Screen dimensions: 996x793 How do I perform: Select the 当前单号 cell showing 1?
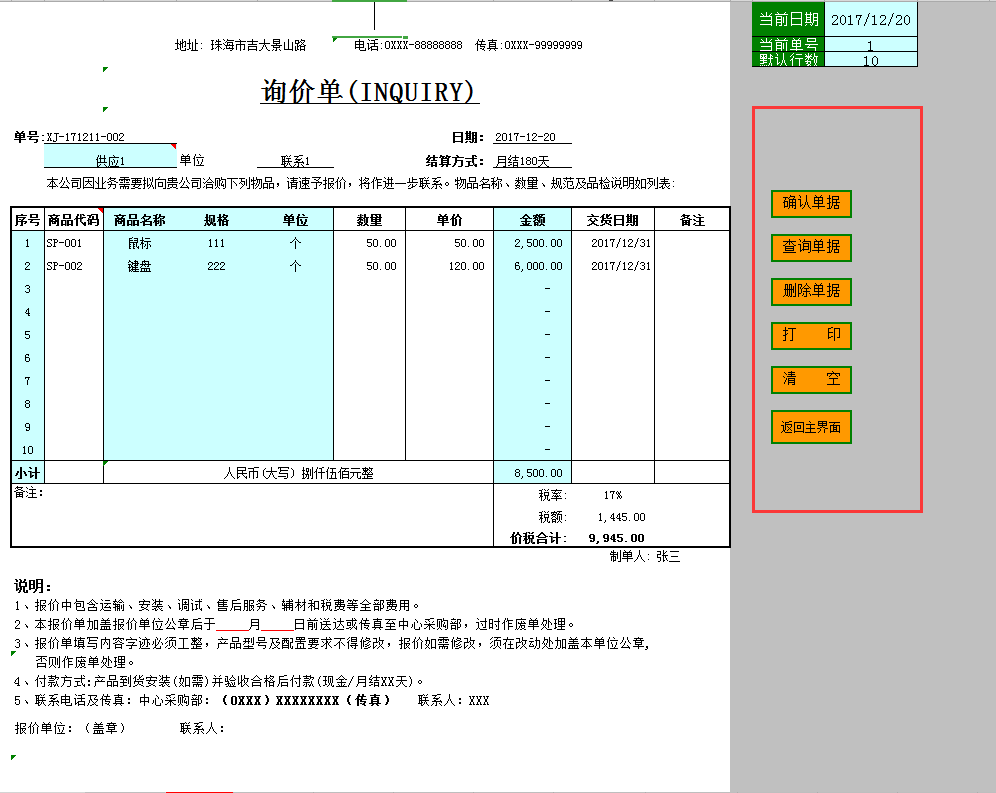point(870,46)
